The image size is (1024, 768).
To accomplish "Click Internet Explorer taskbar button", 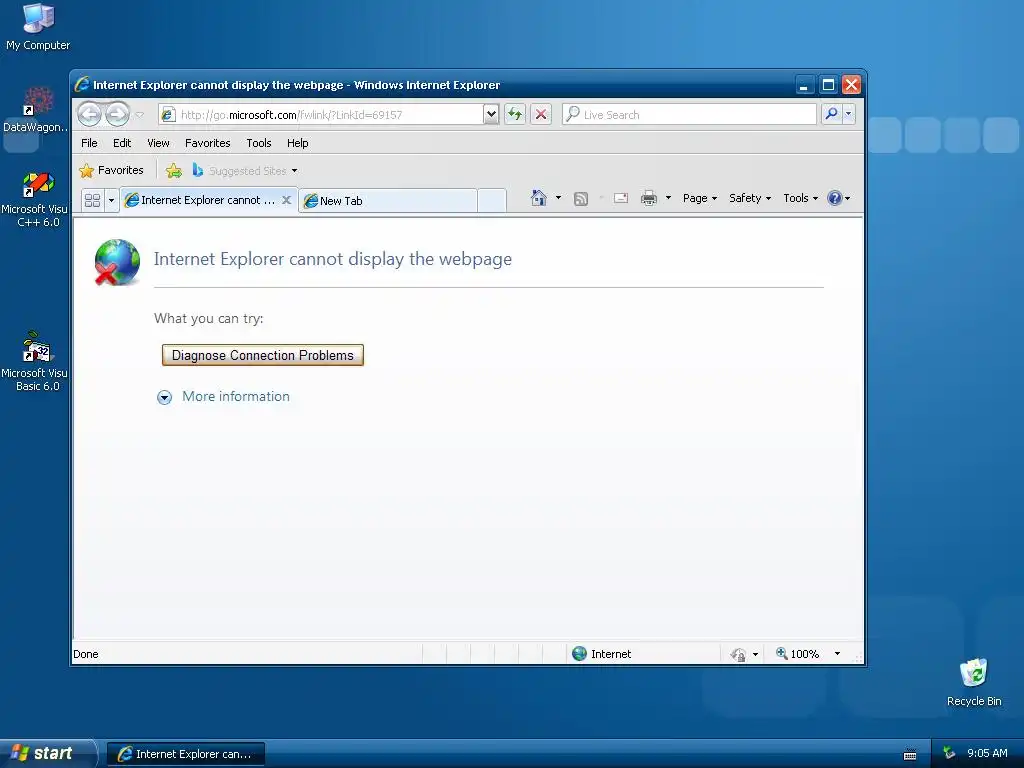I will pyautogui.click(x=185, y=754).
